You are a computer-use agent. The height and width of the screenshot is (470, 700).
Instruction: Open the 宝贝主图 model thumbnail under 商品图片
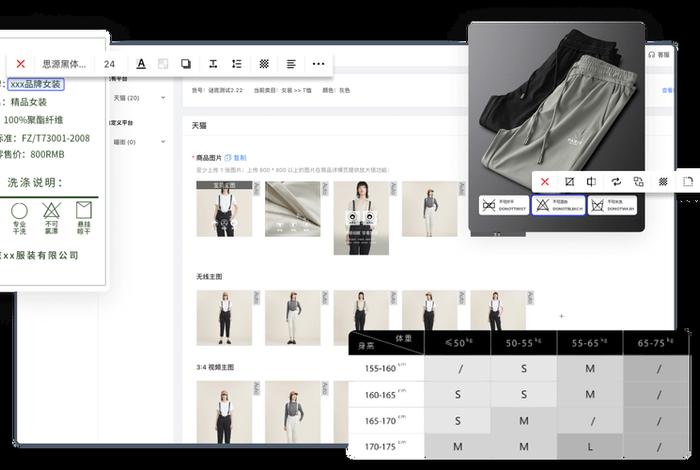pos(224,208)
